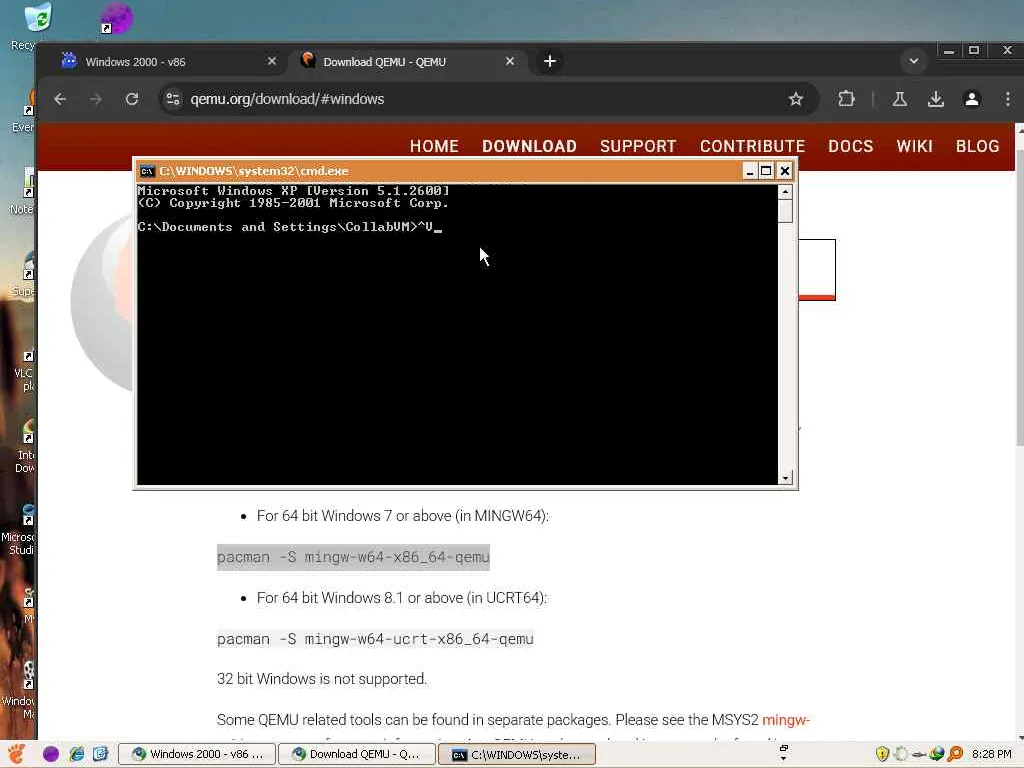
Task: Click the mingw- link in MSYS2 sentence
Action: point(786,720)
